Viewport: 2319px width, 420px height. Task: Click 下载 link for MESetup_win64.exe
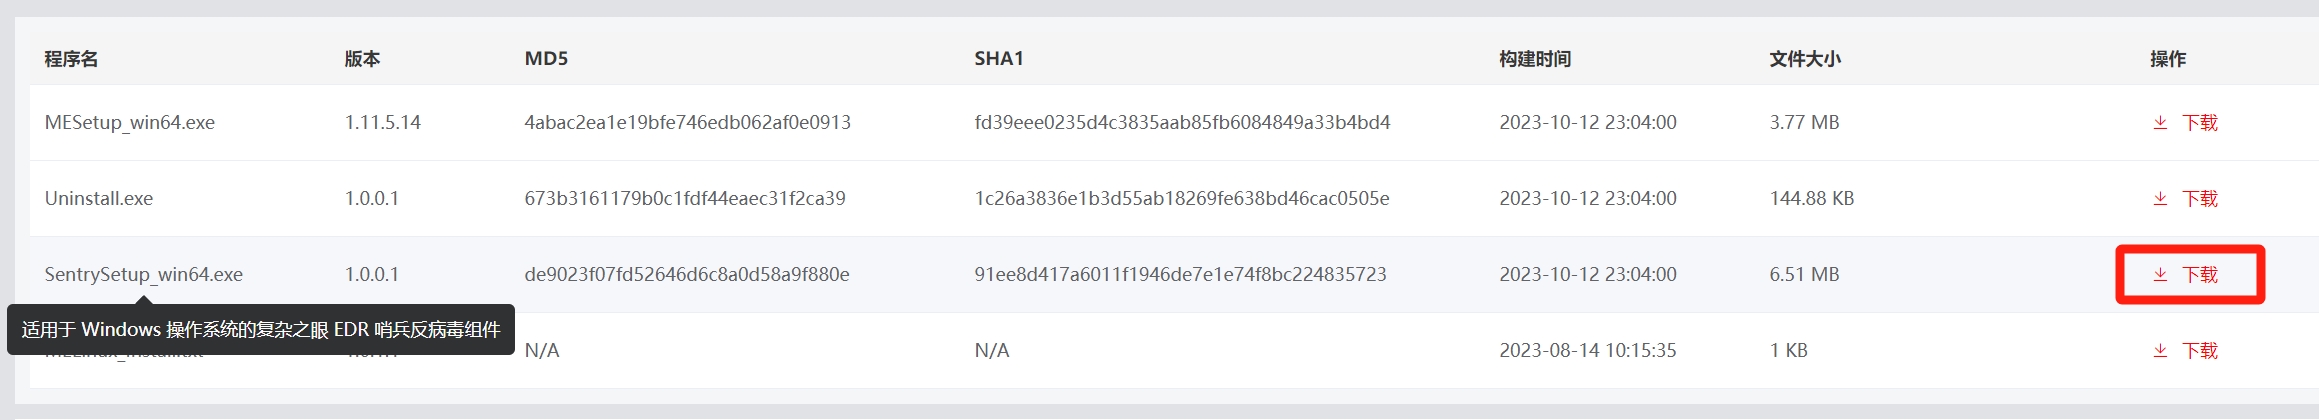[x=2200, y=122]
